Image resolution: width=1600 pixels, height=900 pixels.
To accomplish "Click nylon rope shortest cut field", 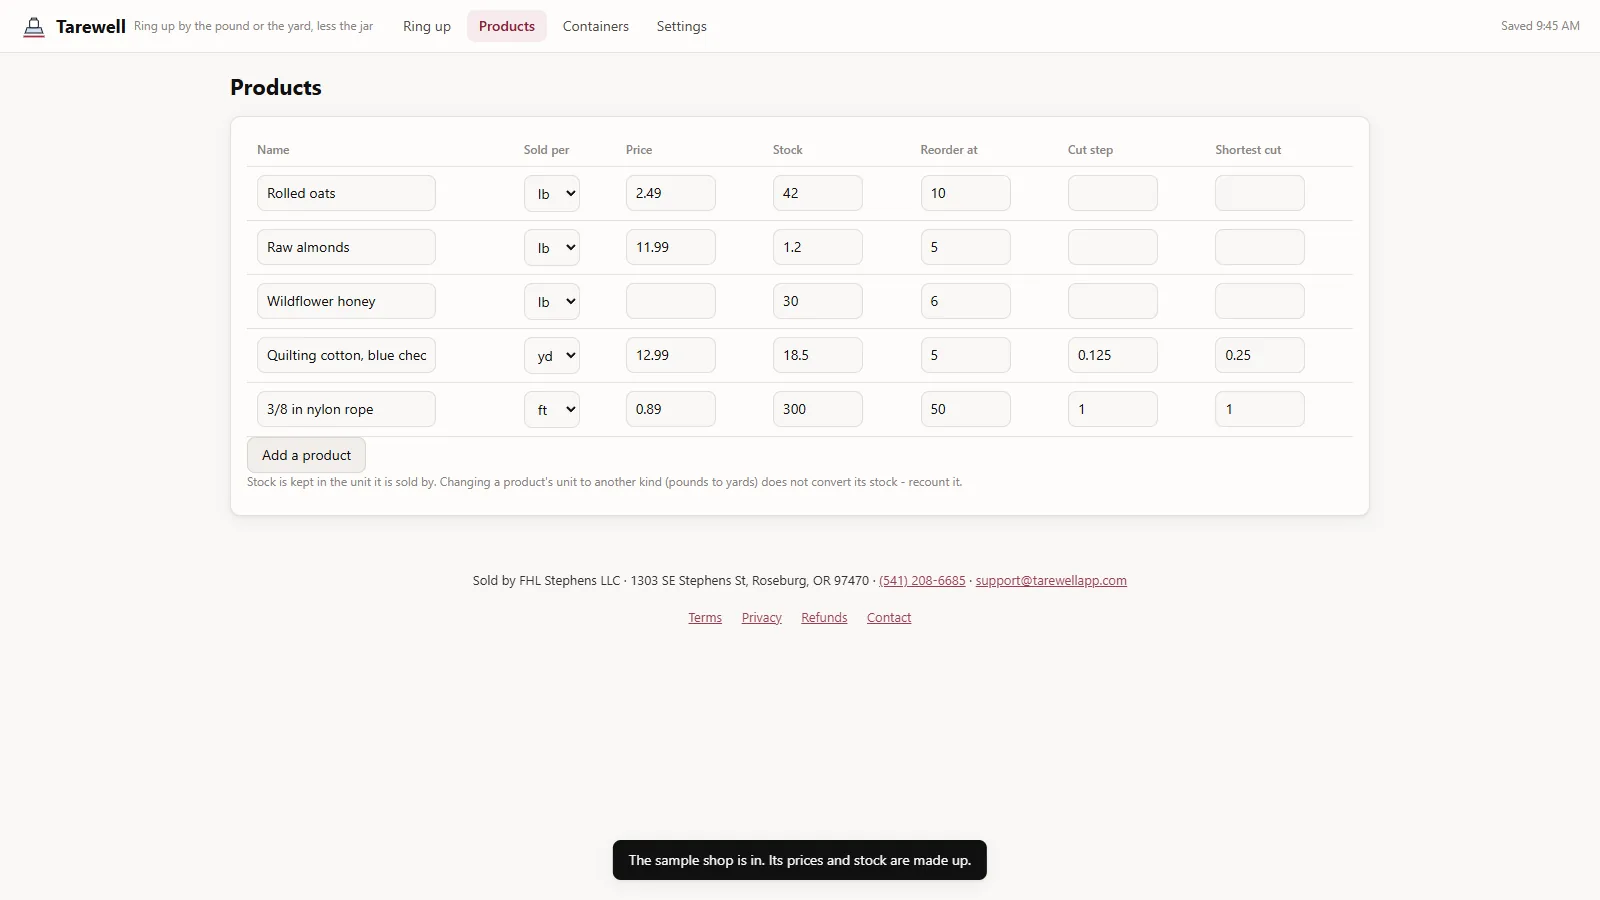I will [1260, 409].
